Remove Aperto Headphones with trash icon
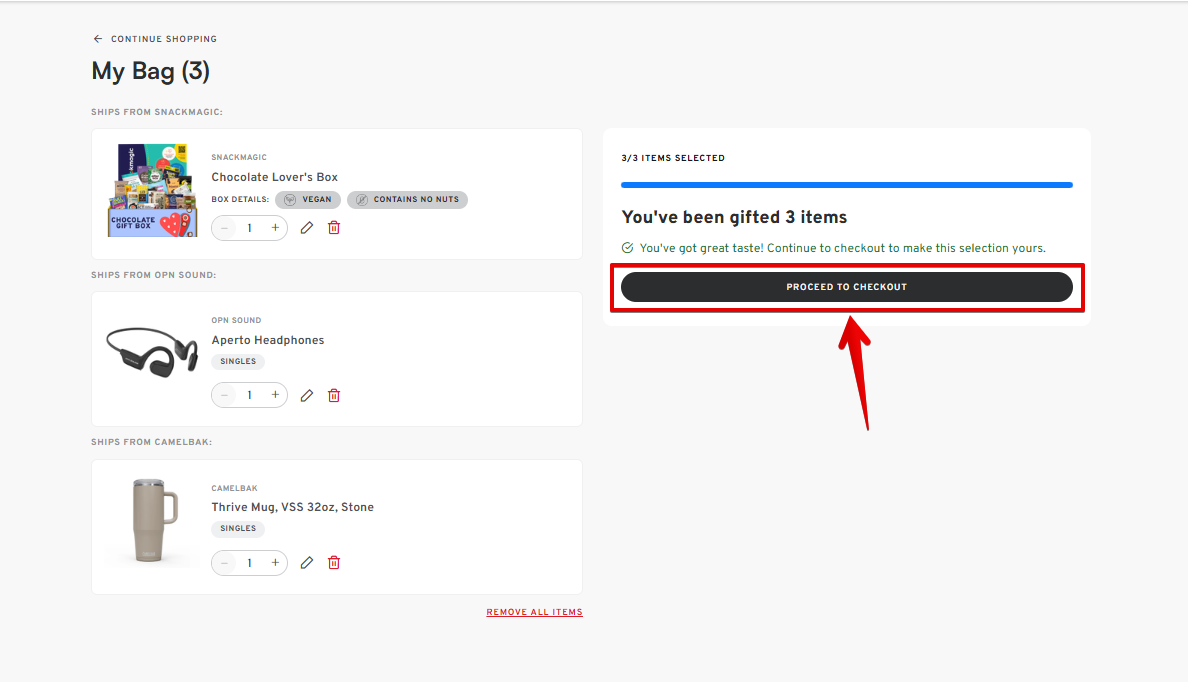Screen dimensions: 1188x682 click(334, 395)
